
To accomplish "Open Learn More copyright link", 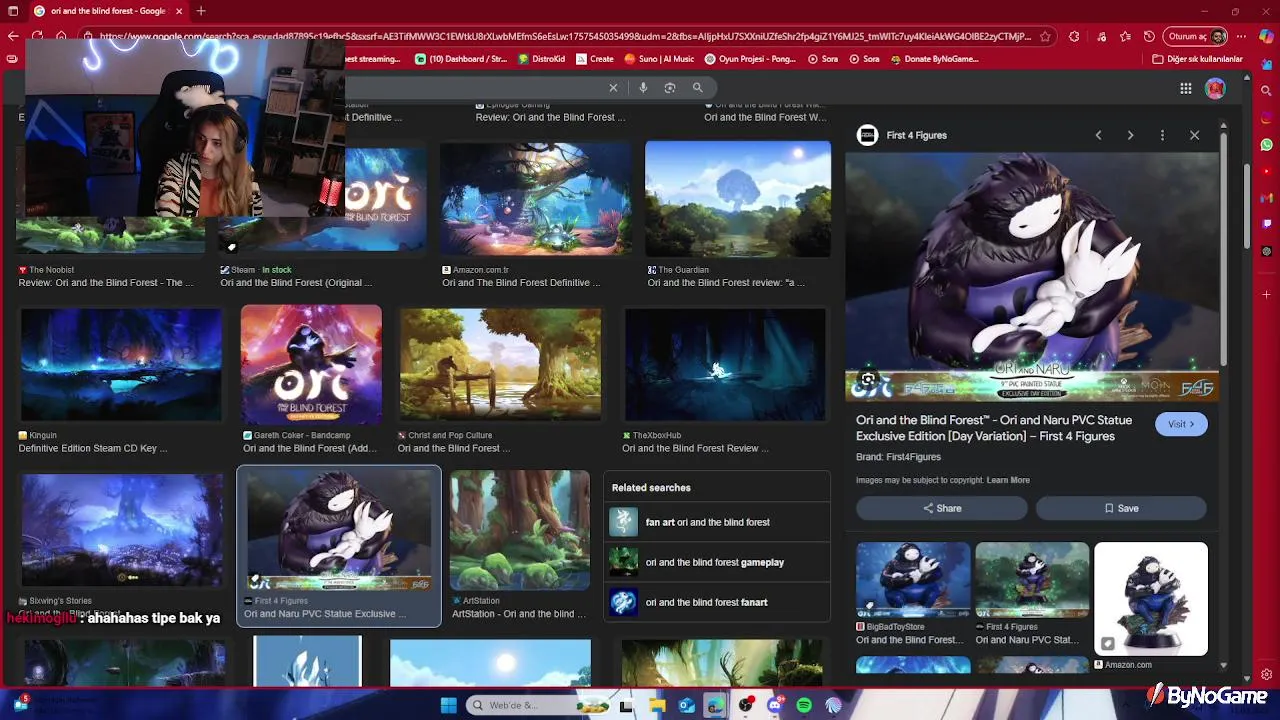I will click(x=1008, y=480).
